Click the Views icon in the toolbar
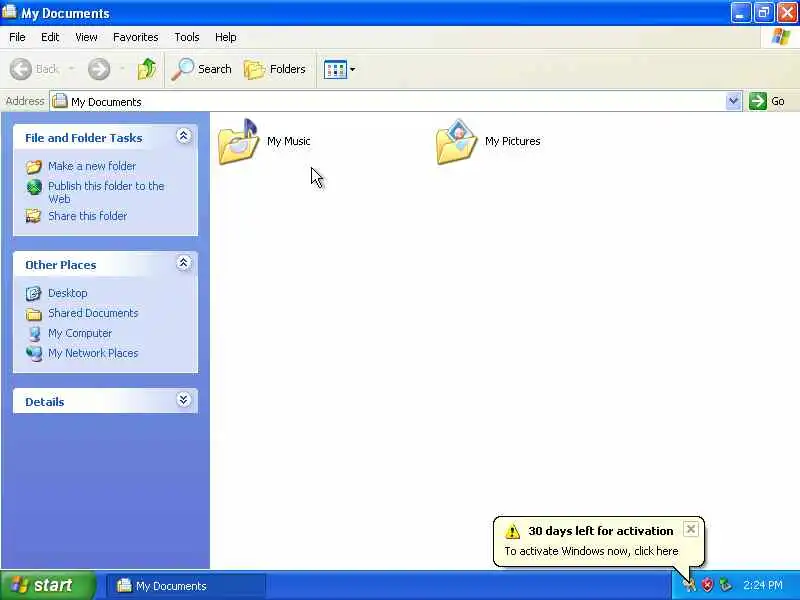This screenshot has height=600, width=800. tap(335, 69)
